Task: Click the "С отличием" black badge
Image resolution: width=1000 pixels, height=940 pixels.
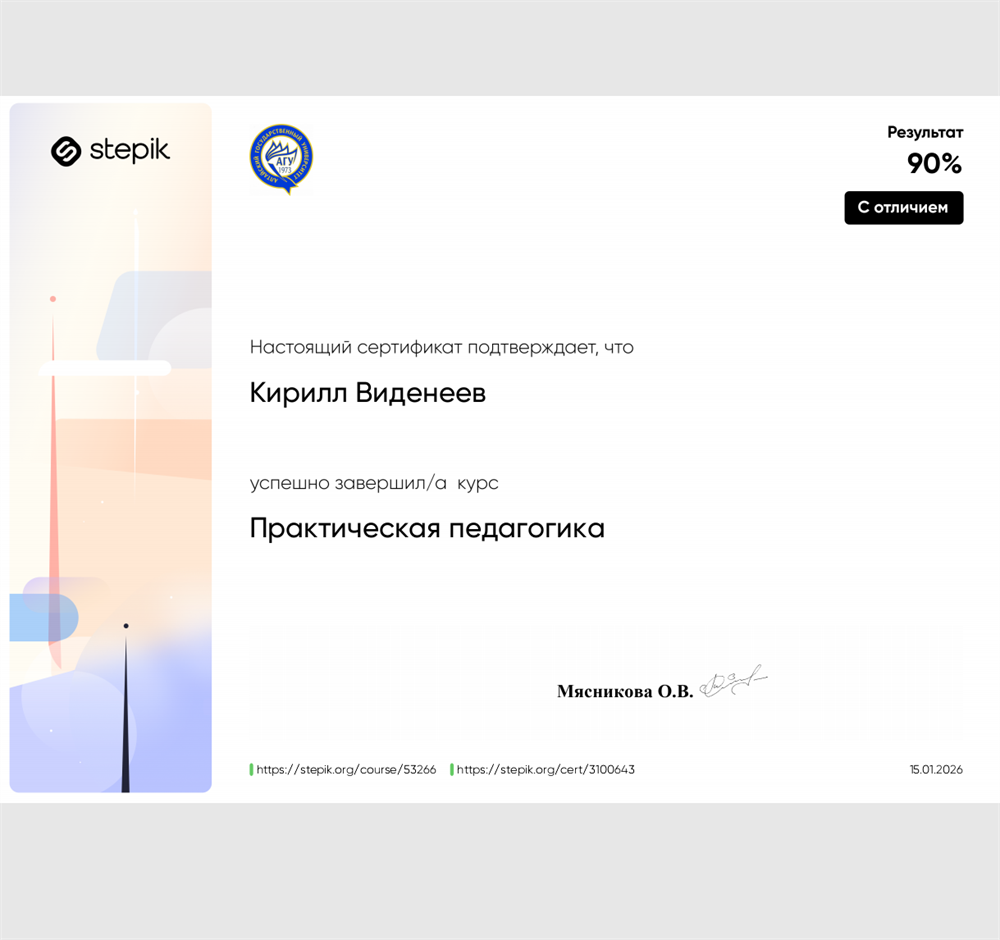Action: tap(904, 208)
